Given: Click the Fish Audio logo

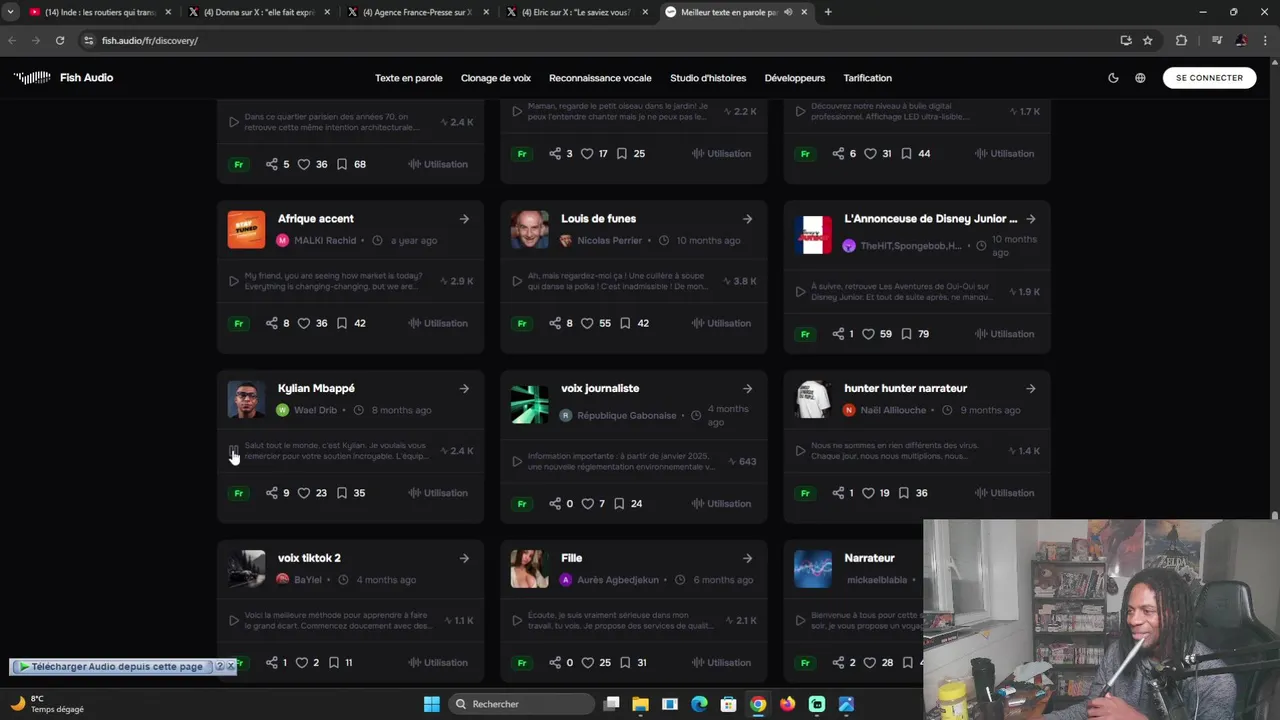Looking at the screenshot, I should point(63,78).
